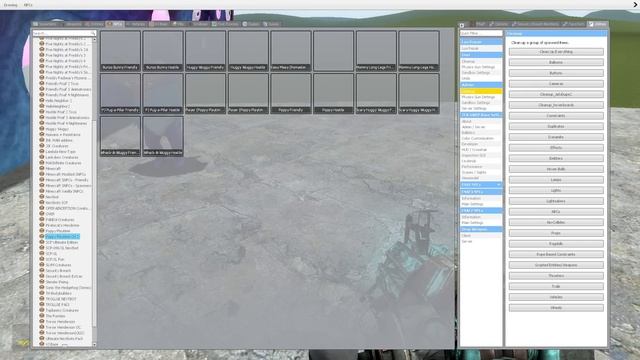
Task: Select the Poppy Playtime category
Action: [58, 231]
